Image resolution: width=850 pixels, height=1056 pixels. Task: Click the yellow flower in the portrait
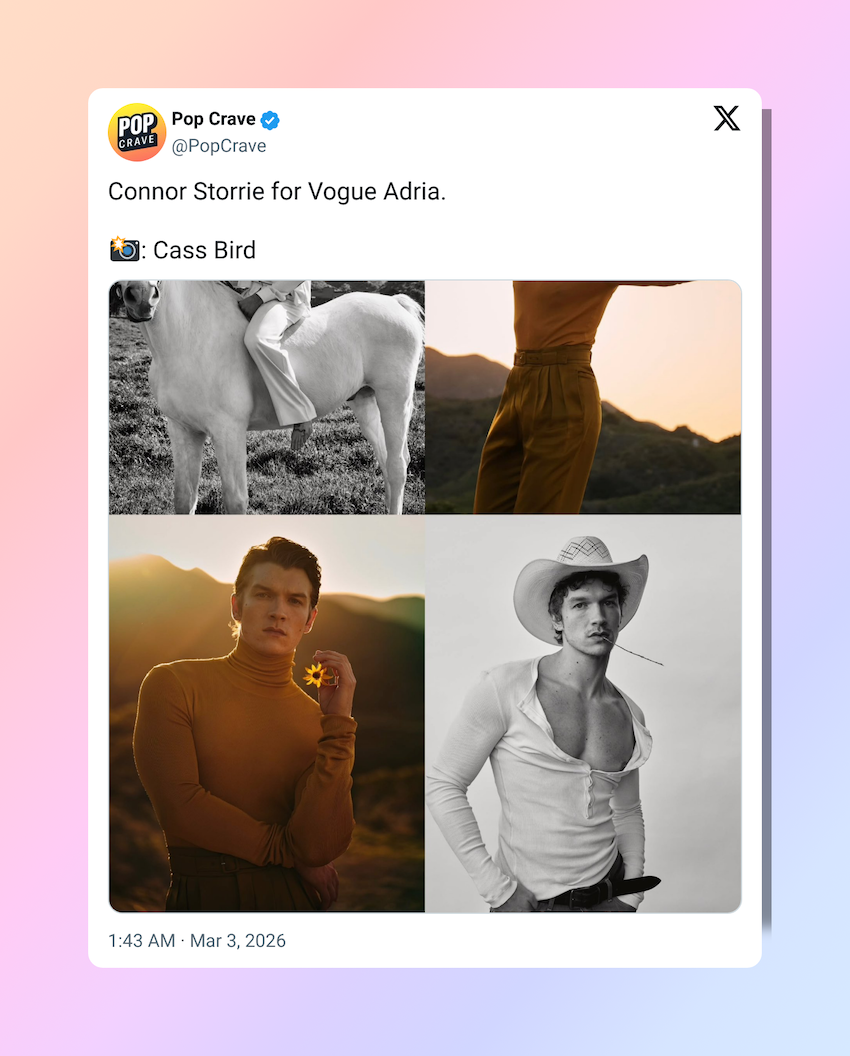317,675
